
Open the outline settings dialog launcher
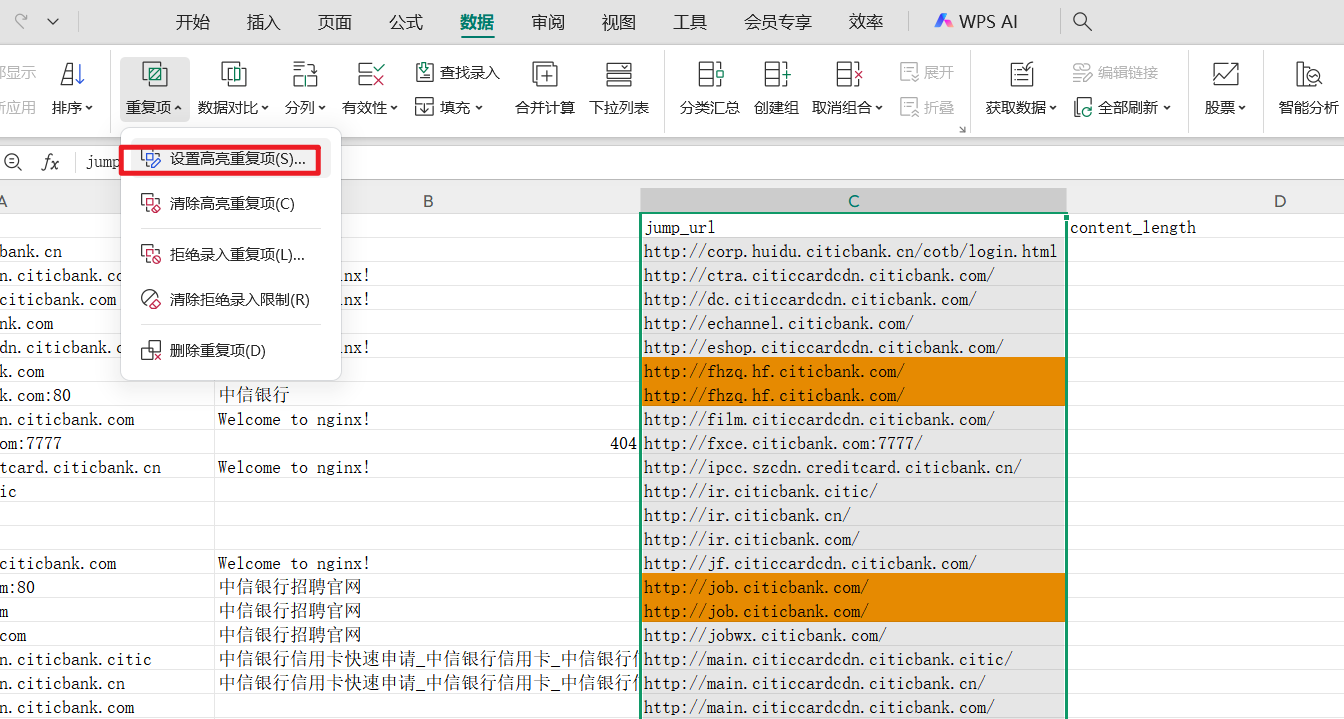coord(963,129)
